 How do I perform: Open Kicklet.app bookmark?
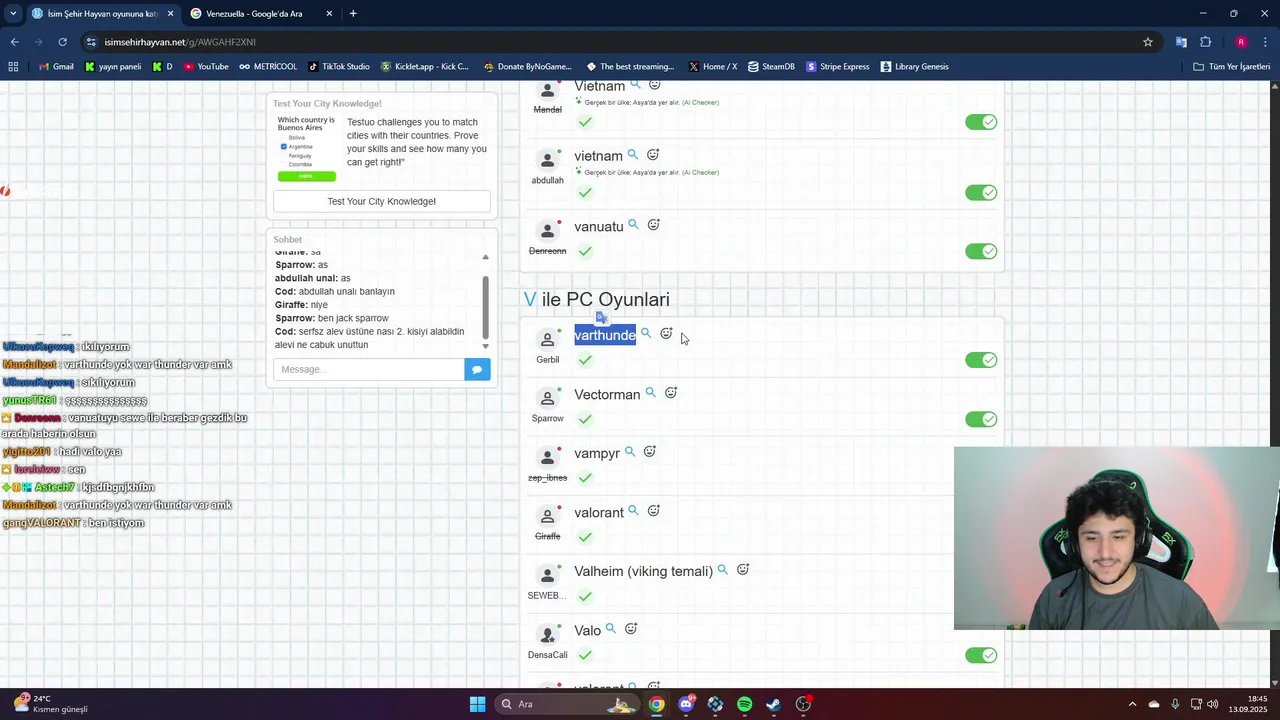(x=425, y=67)
